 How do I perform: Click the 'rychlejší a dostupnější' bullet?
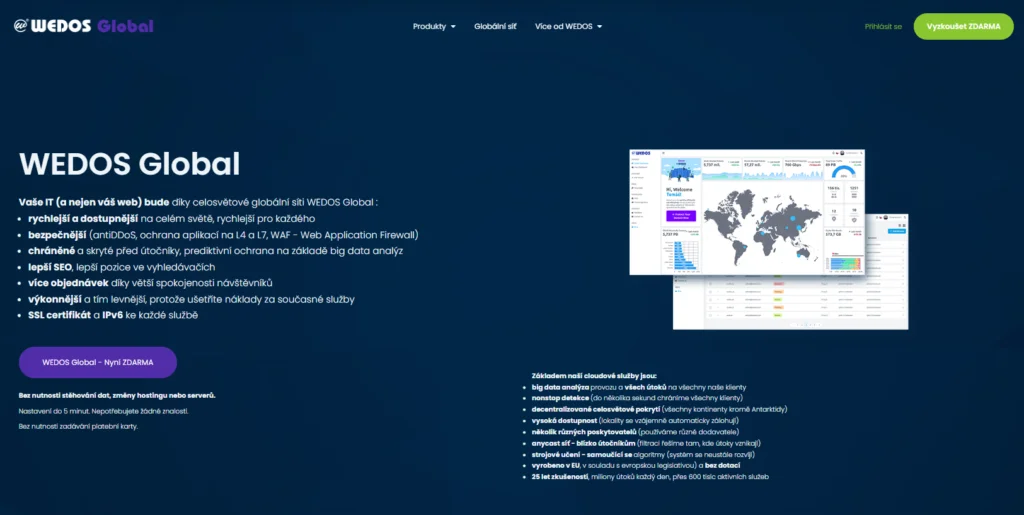[x=172, y=219]
